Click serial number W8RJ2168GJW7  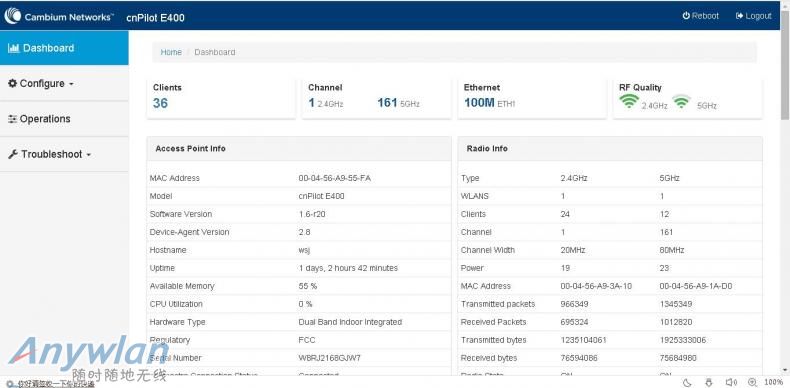point(330,358)
